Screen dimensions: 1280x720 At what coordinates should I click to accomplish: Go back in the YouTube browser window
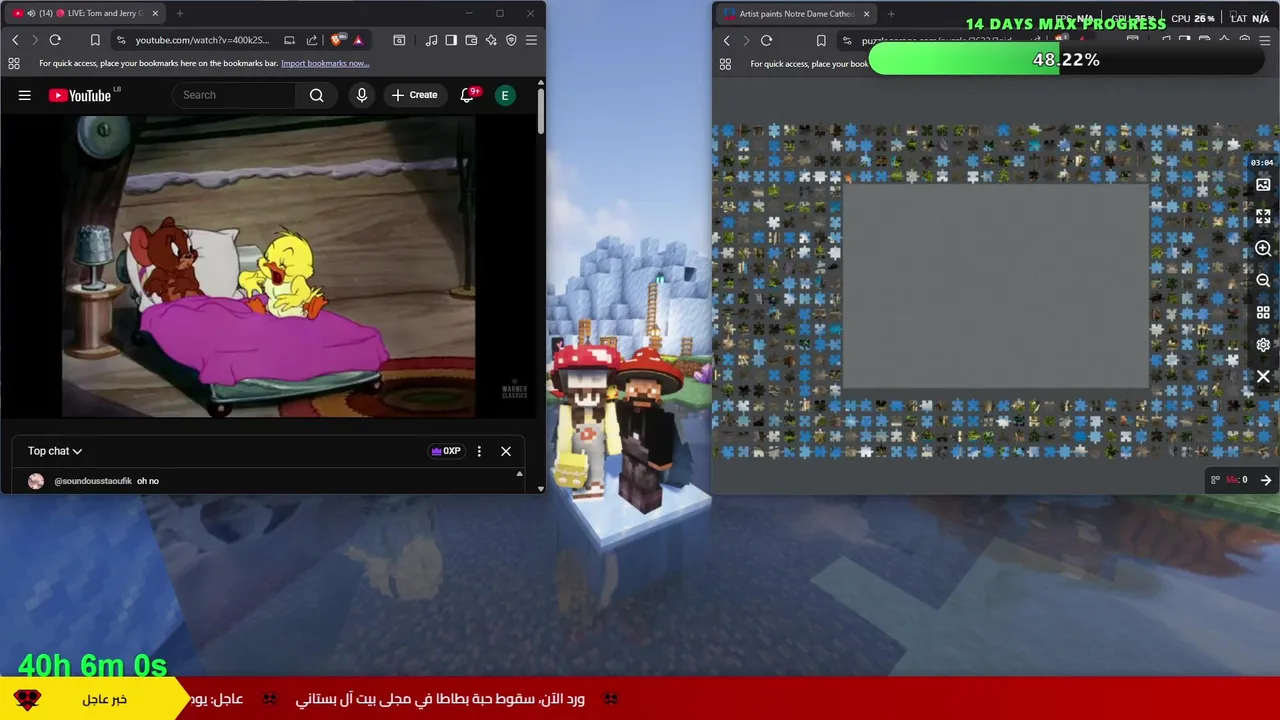[15, 40]
